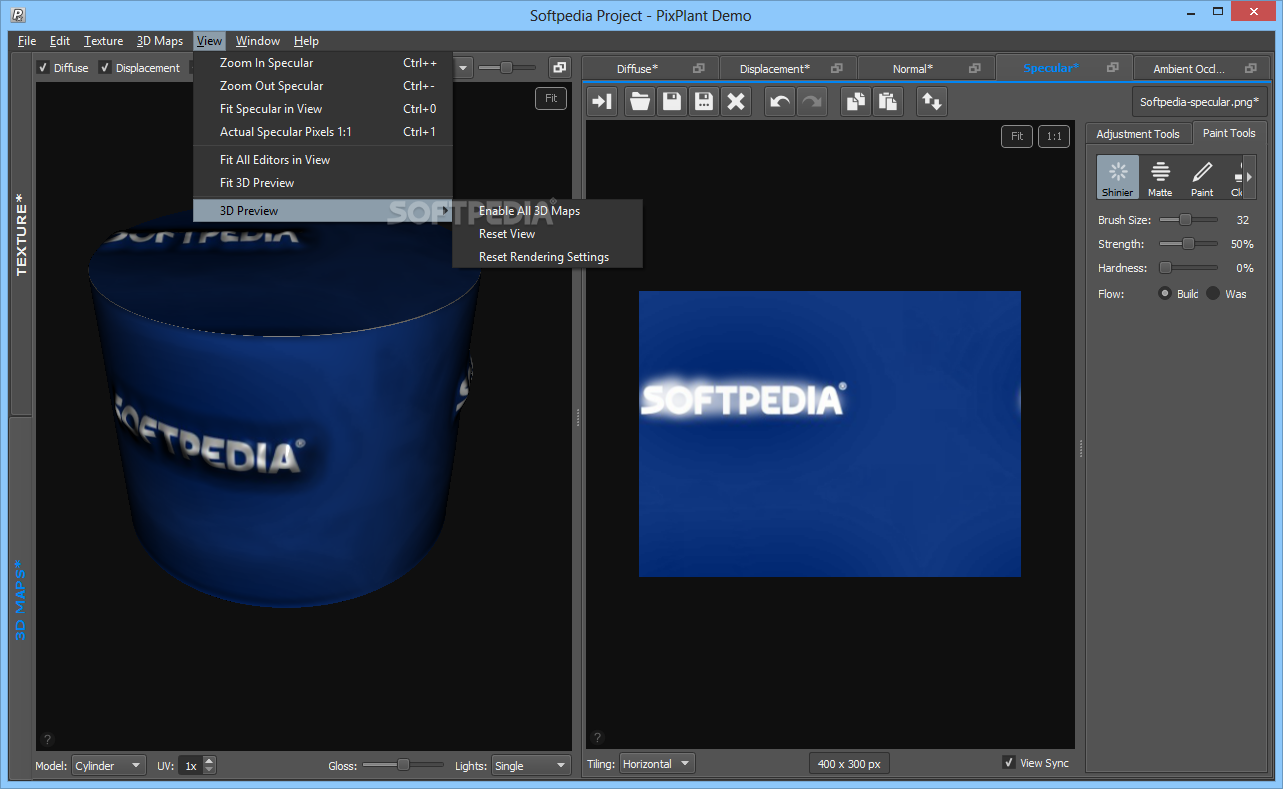
Task: Open the Tiling Horizontal dropdown
Action: tap(656, 763)
